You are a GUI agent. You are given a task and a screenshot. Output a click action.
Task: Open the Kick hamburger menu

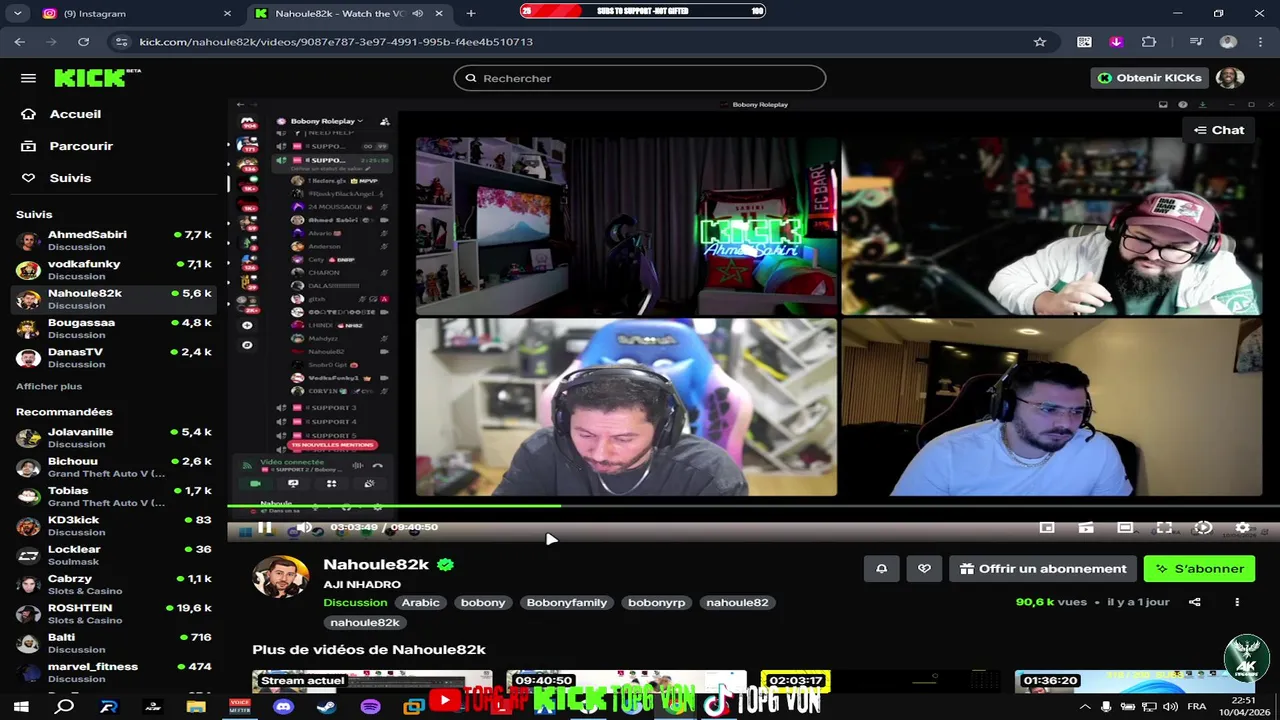tap(28, 78)
